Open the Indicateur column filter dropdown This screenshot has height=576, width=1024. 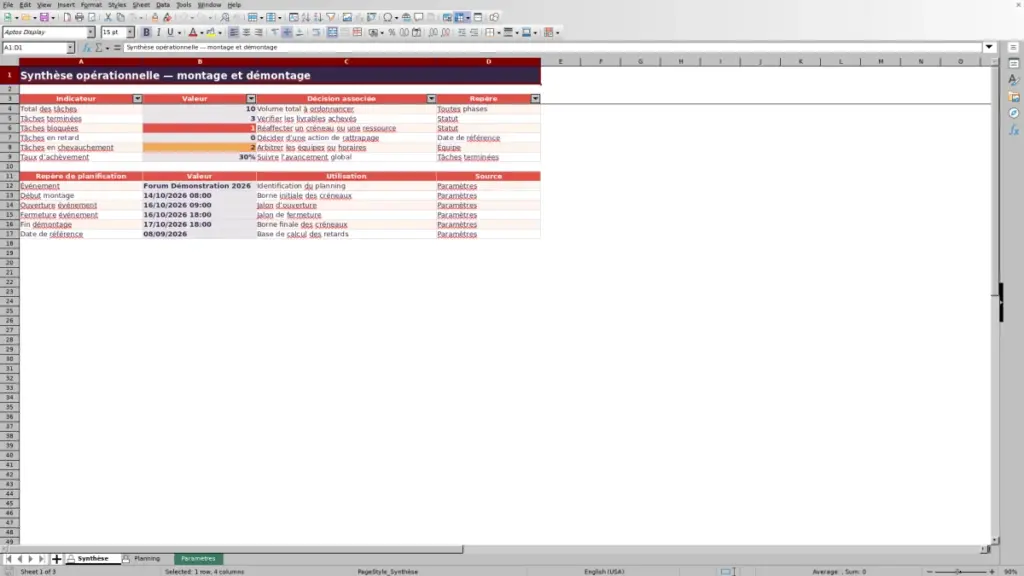pos(137,99)
